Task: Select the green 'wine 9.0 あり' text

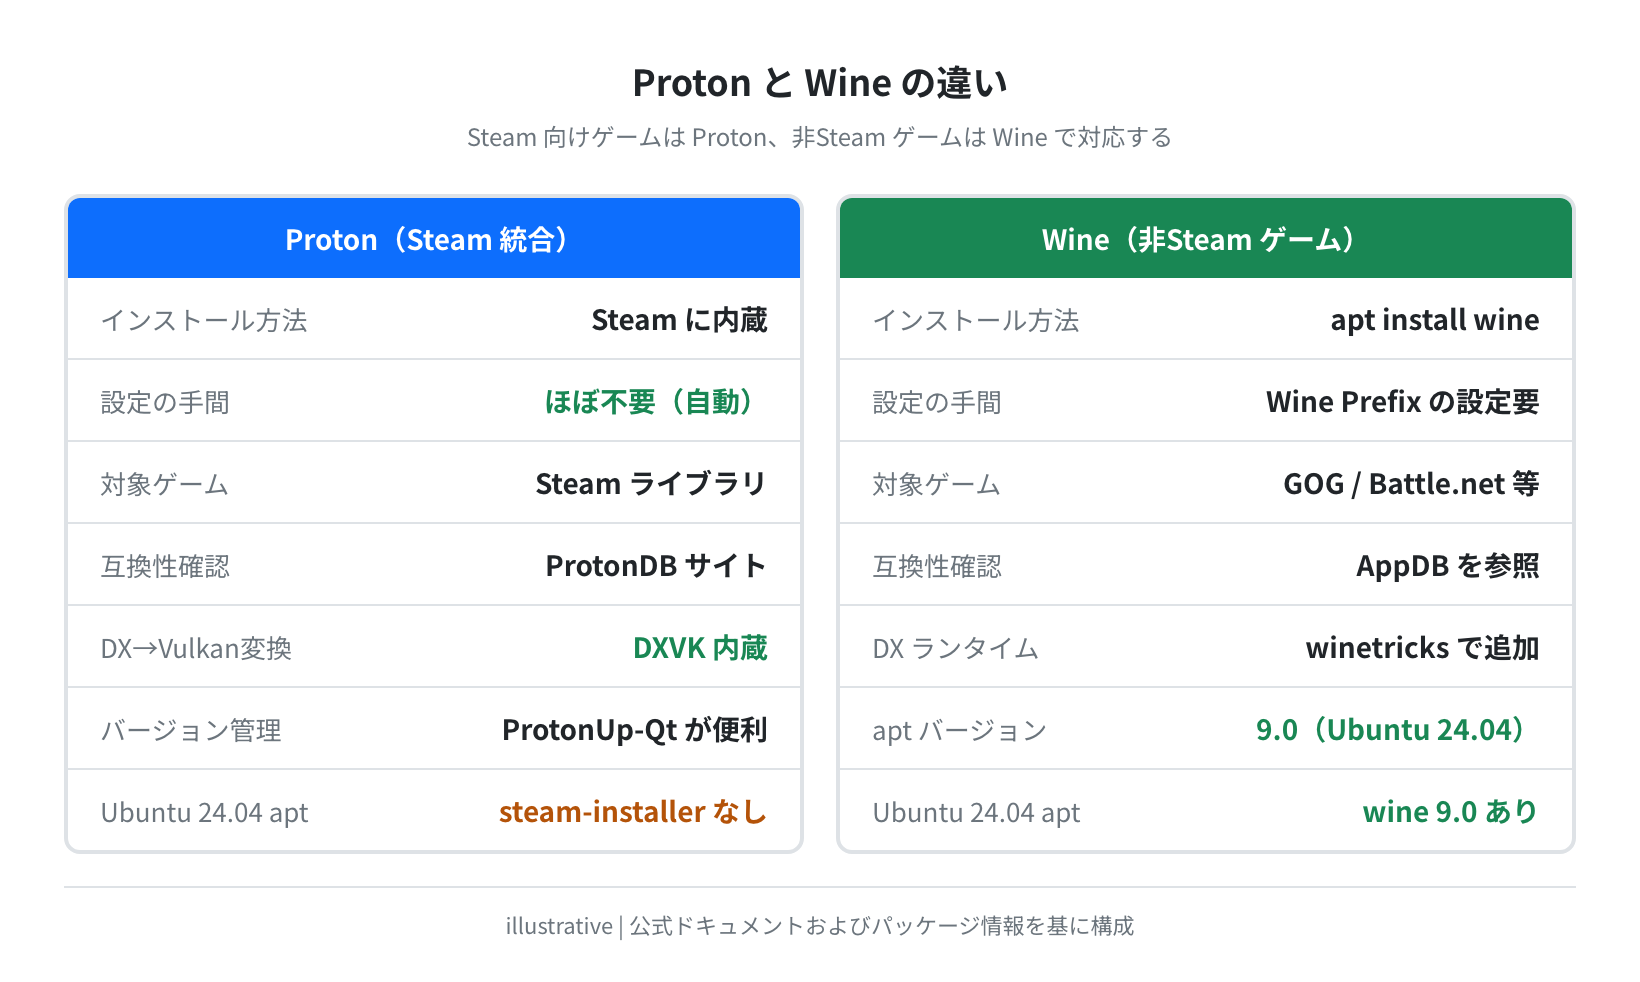Action: (x=1451, y=812)
